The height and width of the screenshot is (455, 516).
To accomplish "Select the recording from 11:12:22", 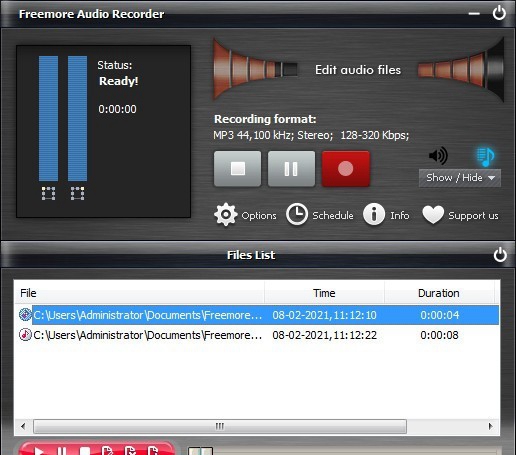I will (x=257, y=335).
